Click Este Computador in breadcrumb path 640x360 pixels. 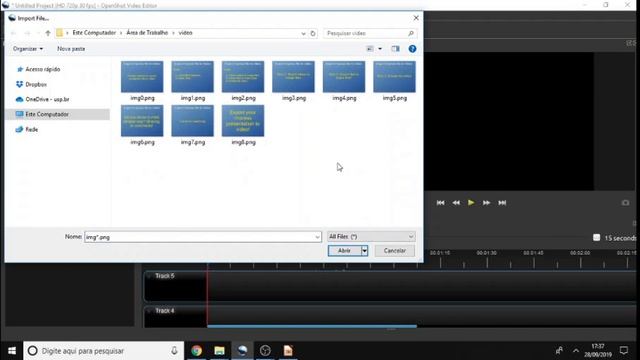point(94,33)
